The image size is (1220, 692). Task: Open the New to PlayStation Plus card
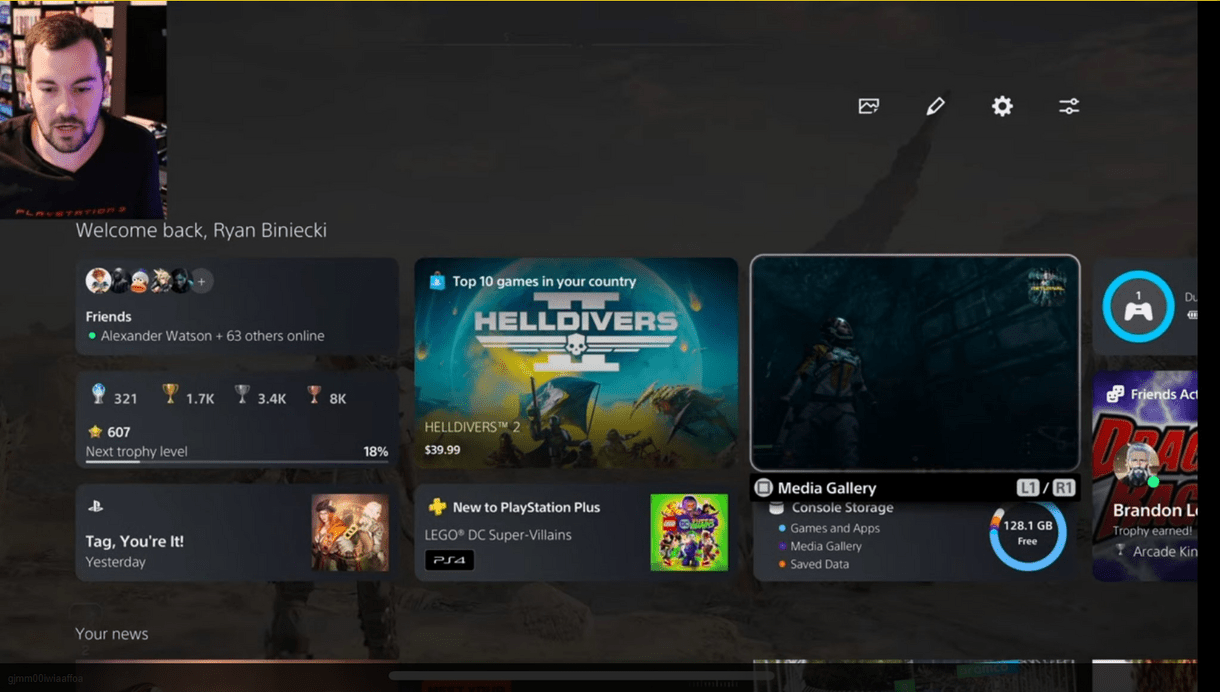pyautogui.click(x=576, y=533)
